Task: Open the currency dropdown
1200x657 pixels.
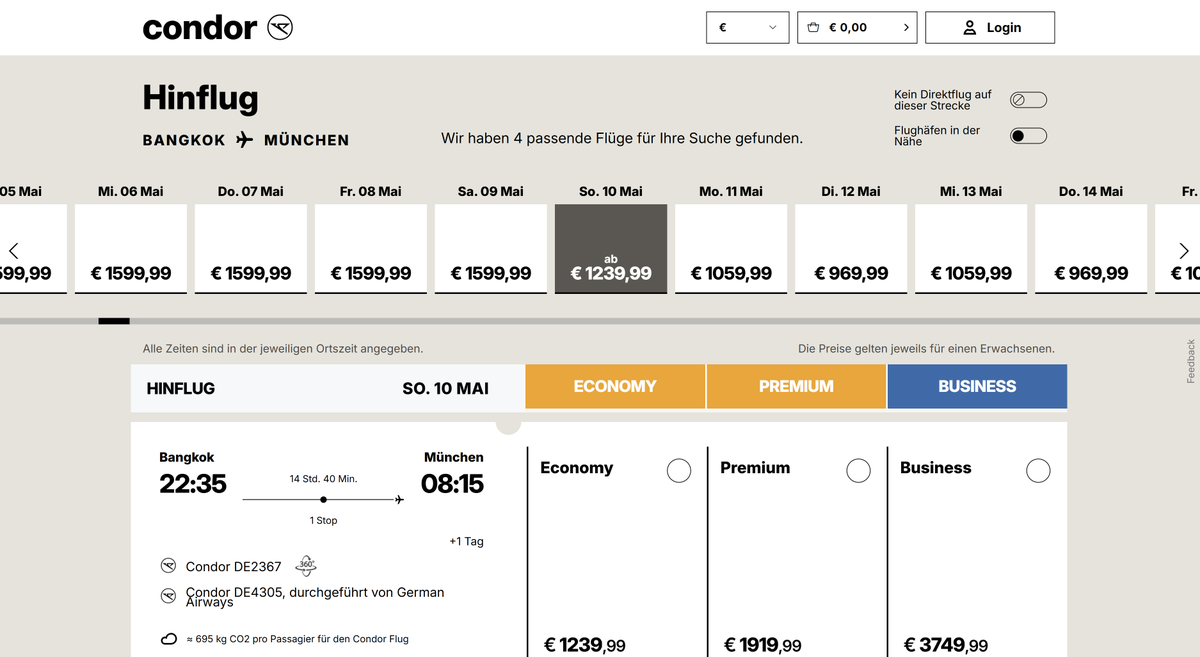Action: tap(748, 28)
